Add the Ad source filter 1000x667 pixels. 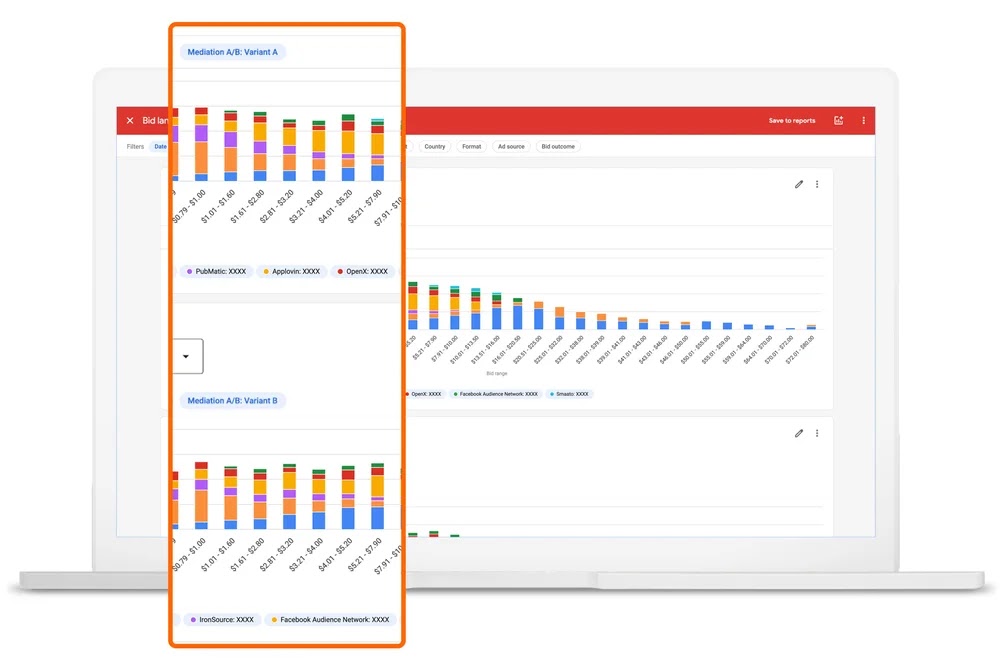[511, 147]
